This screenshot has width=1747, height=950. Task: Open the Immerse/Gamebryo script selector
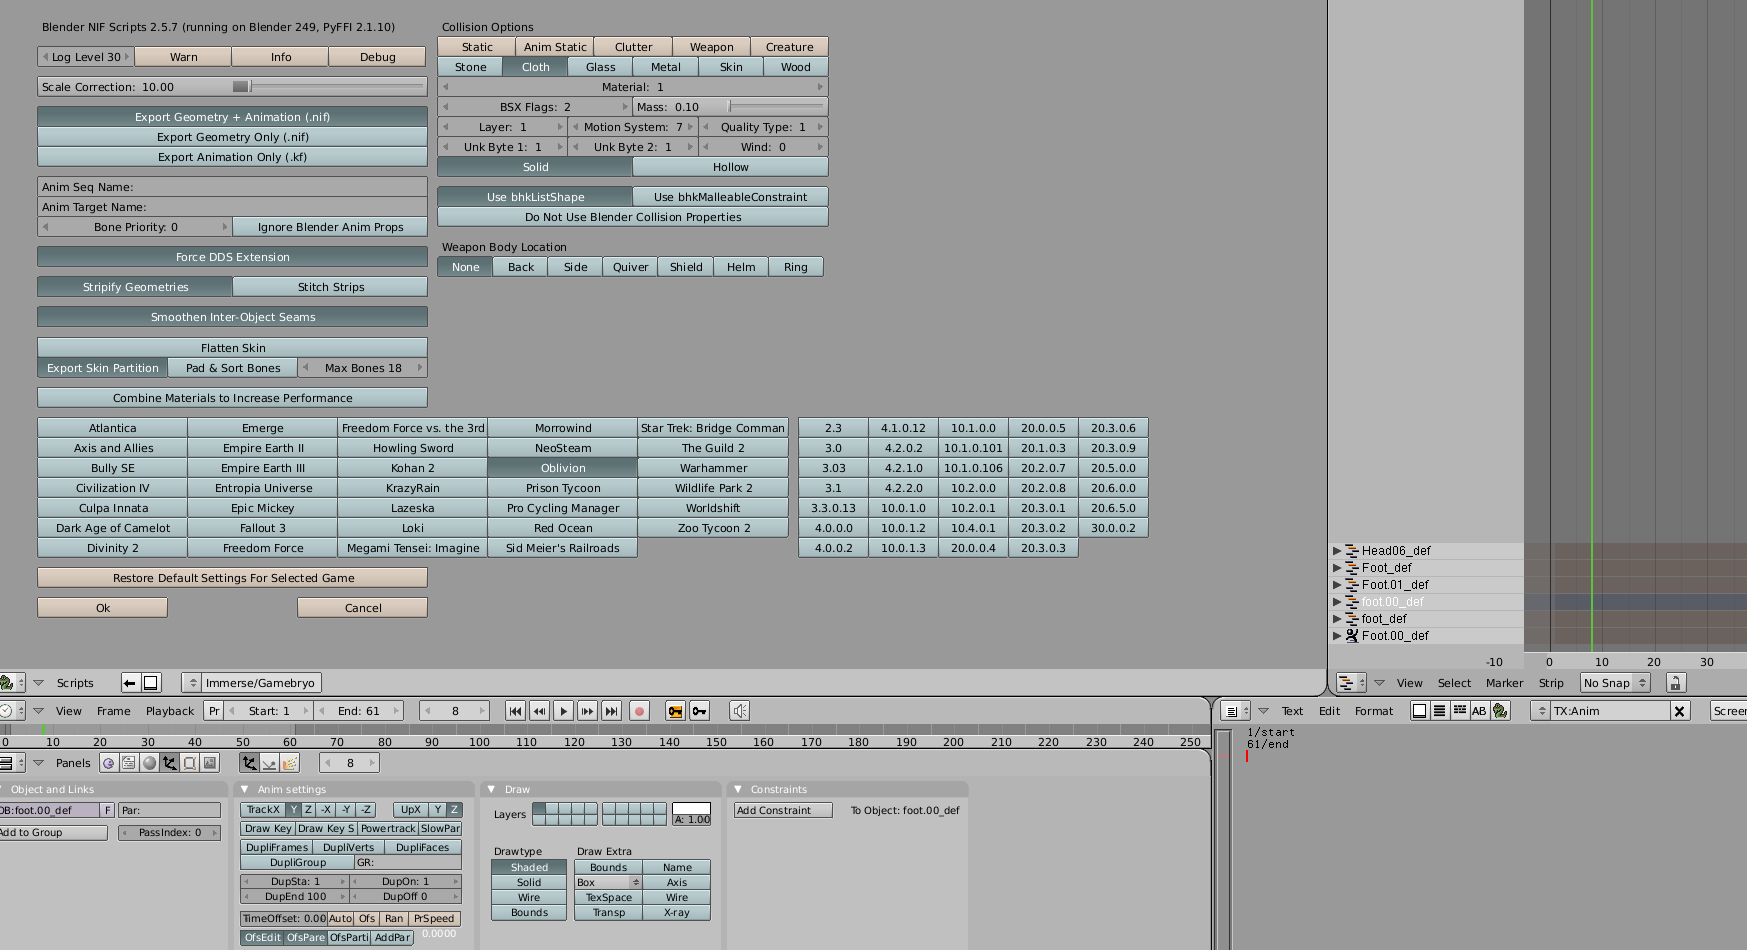pyautogui.click(x=251, y=683)
